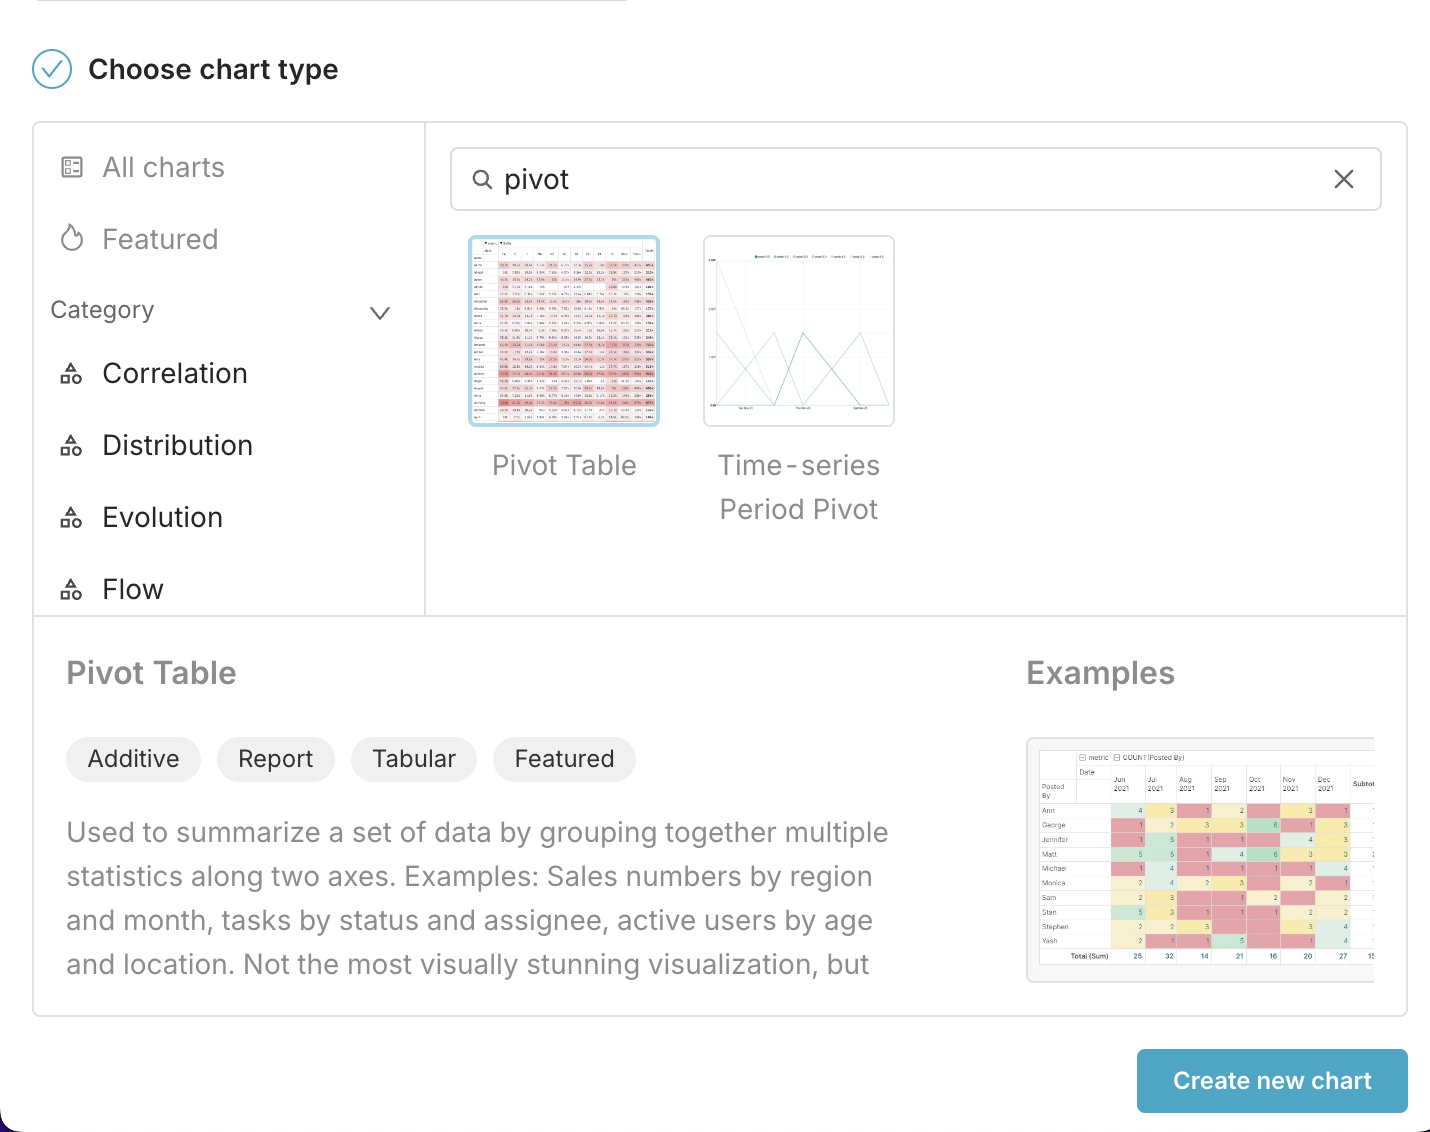Collapse the Category section chevron

point(380,313)
